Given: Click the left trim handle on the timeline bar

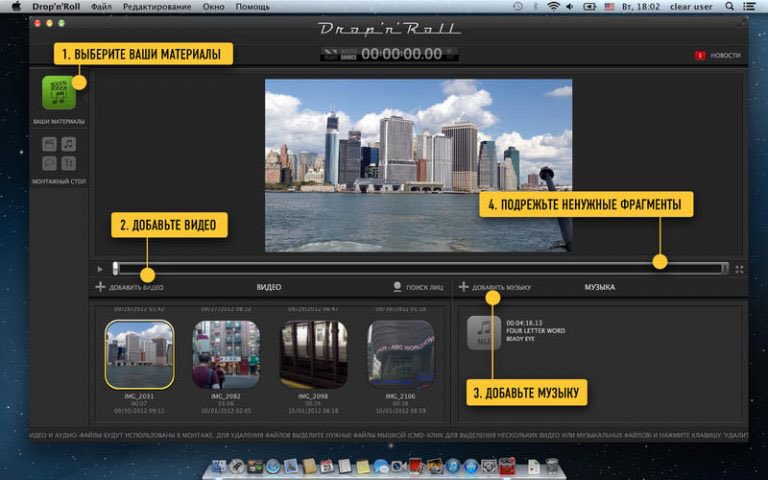Looking at the screenshot, I should 115,268.
